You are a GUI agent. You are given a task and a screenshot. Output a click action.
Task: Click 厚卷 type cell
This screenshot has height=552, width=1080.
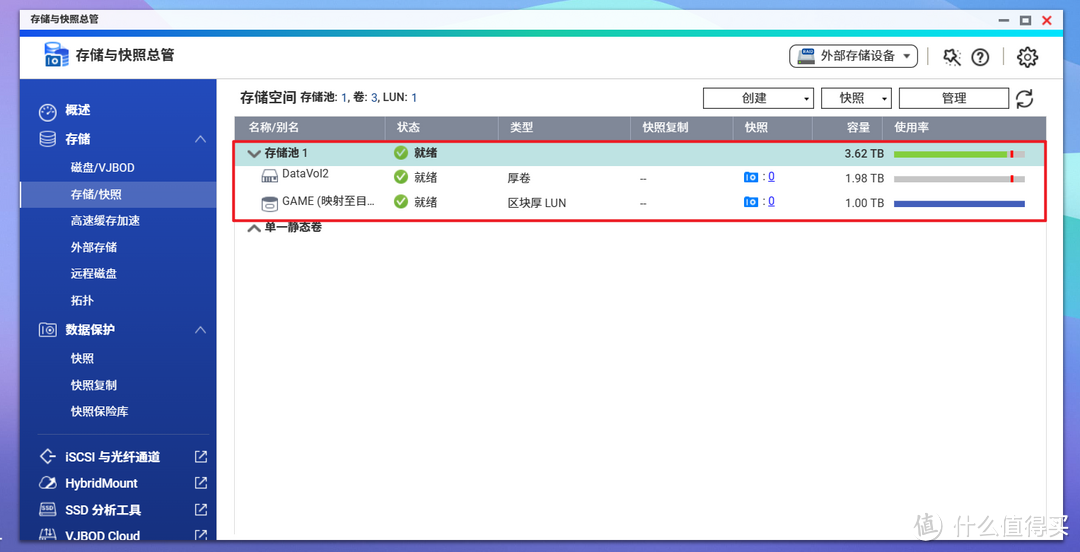coord(519,178)
